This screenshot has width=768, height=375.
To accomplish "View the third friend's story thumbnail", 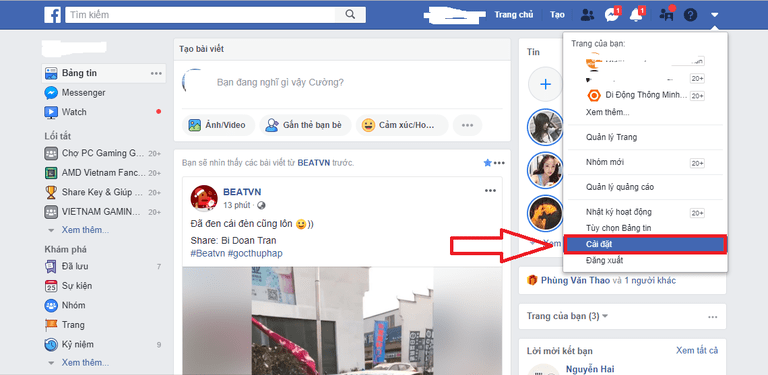I will pyautogui.click(x=545, y=213).
